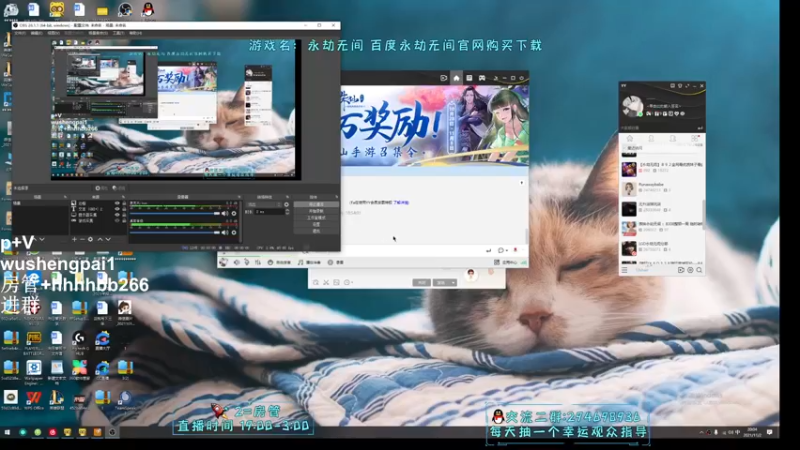Image resolution: width=800 pixels, height=450 pixels.
Task: Open video icon at YY panel bottom
Action: pos(681,270)
